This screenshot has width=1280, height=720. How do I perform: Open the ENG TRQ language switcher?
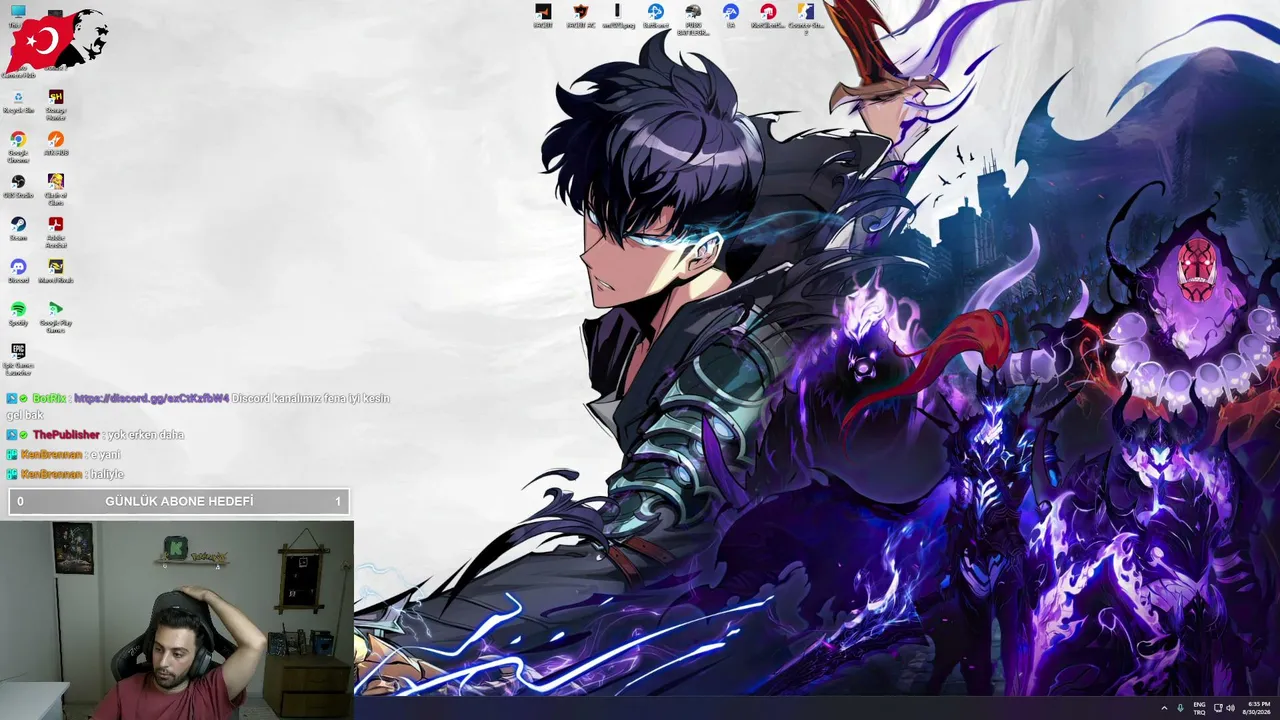(1200, 708)
